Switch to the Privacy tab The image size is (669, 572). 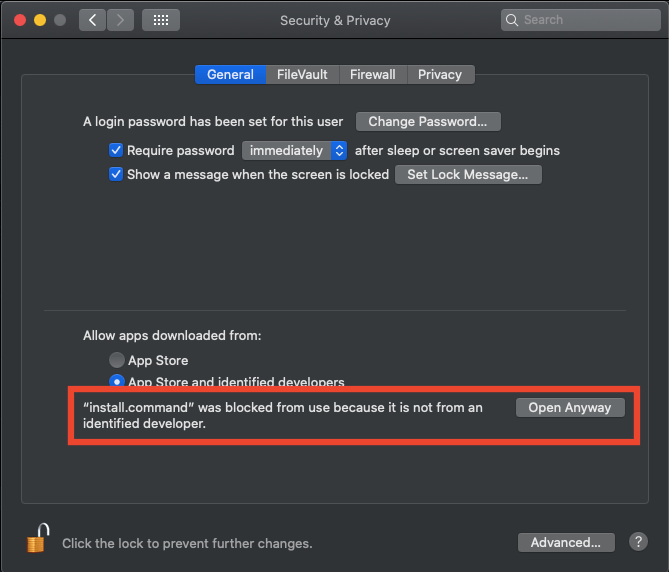(x=440, y=74)
